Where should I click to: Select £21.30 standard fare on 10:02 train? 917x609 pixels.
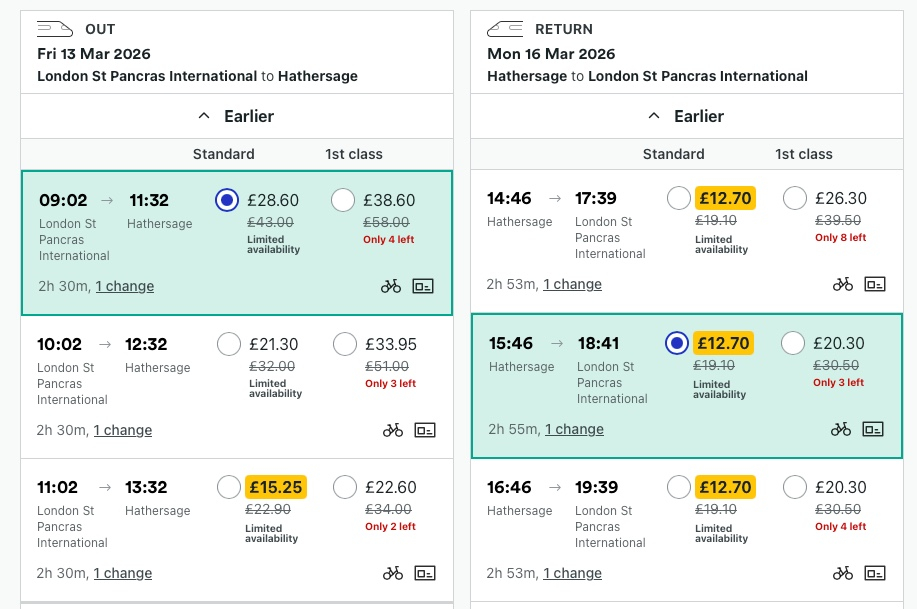[x=229, y=344]
